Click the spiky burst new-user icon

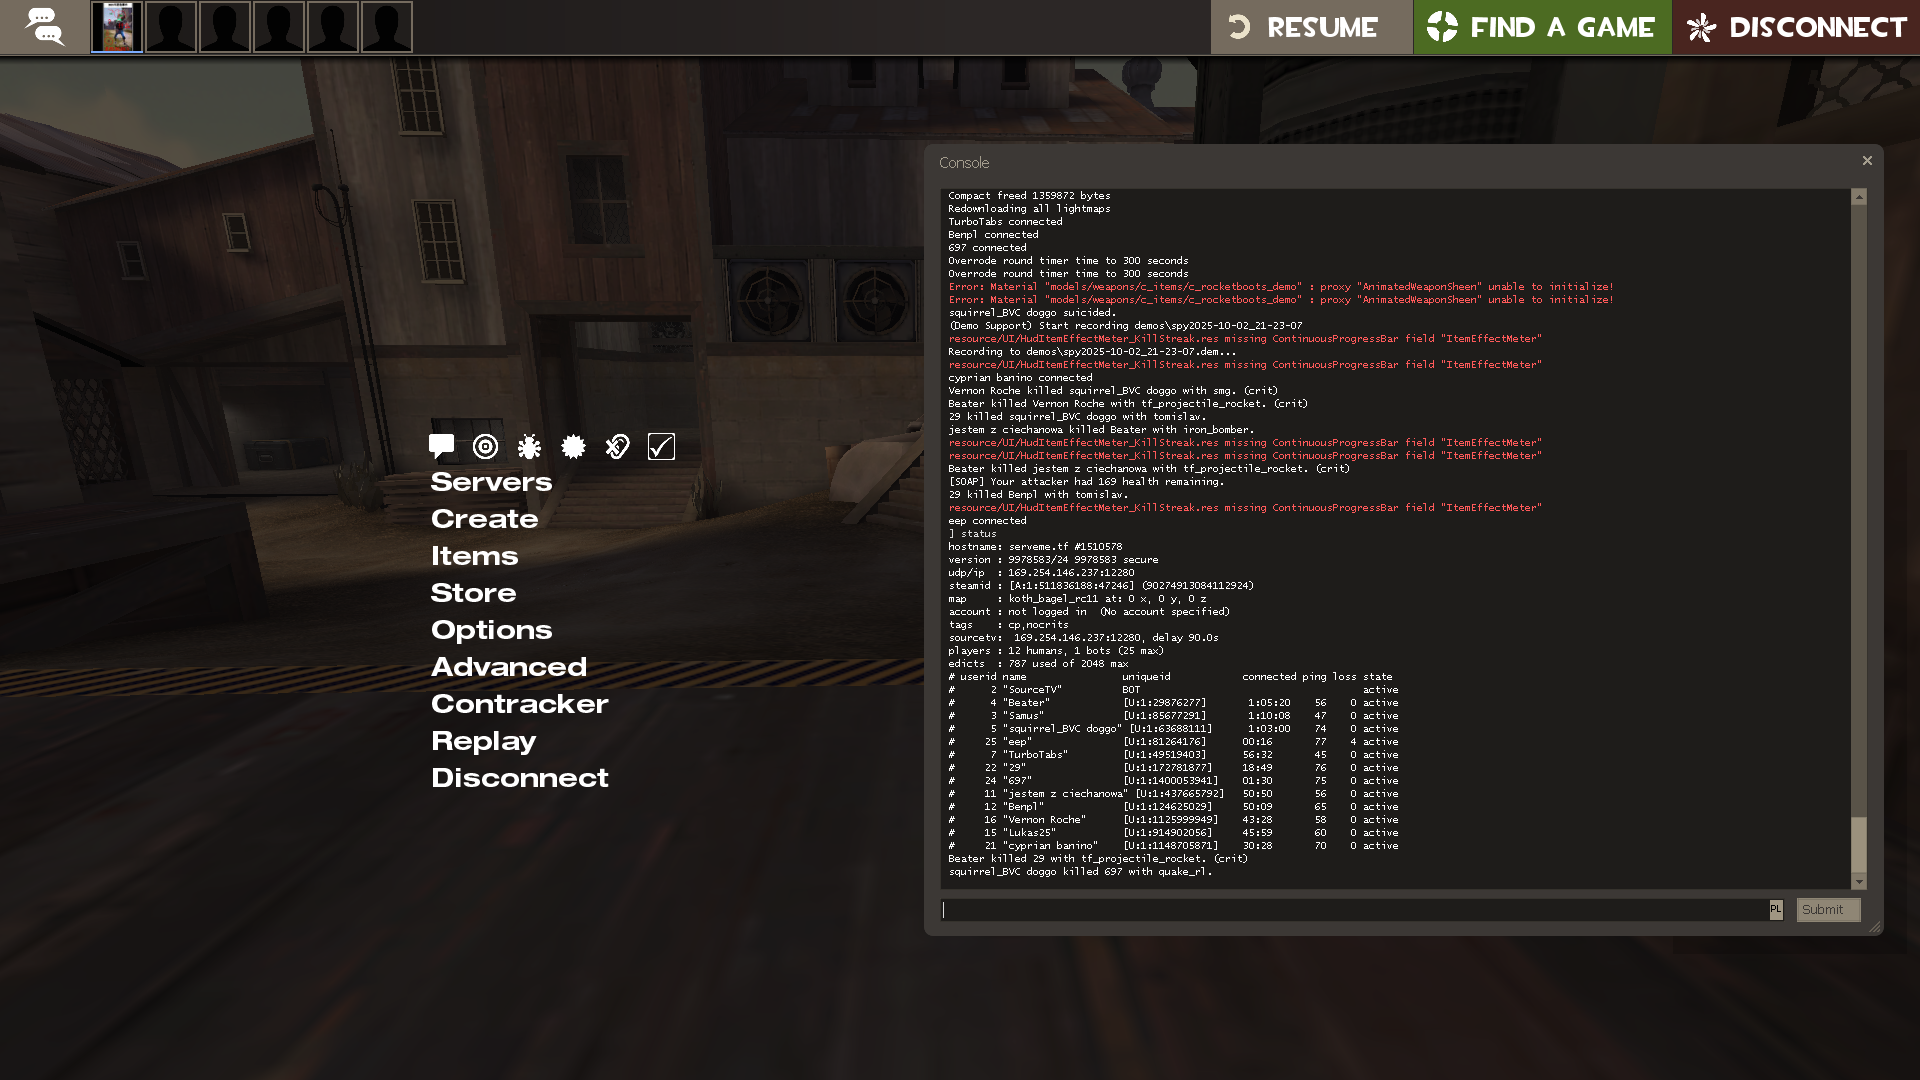(573, 446)
